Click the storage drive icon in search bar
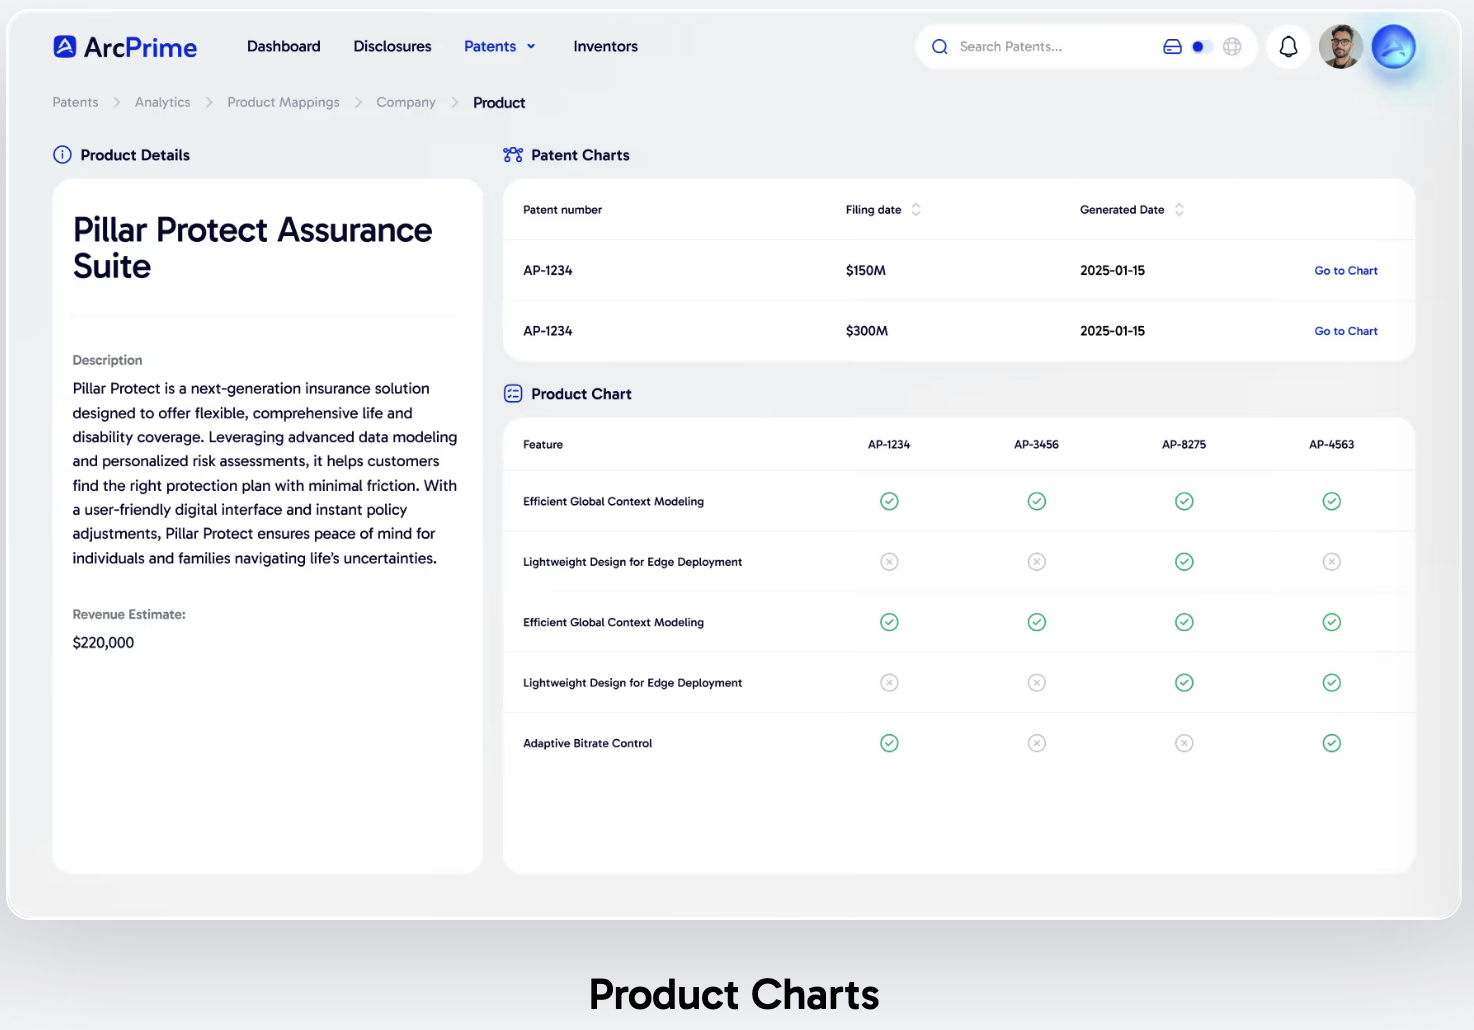Image resolution: width=1474 pixels, height=1030 pixels. [x=1172, y=47]
